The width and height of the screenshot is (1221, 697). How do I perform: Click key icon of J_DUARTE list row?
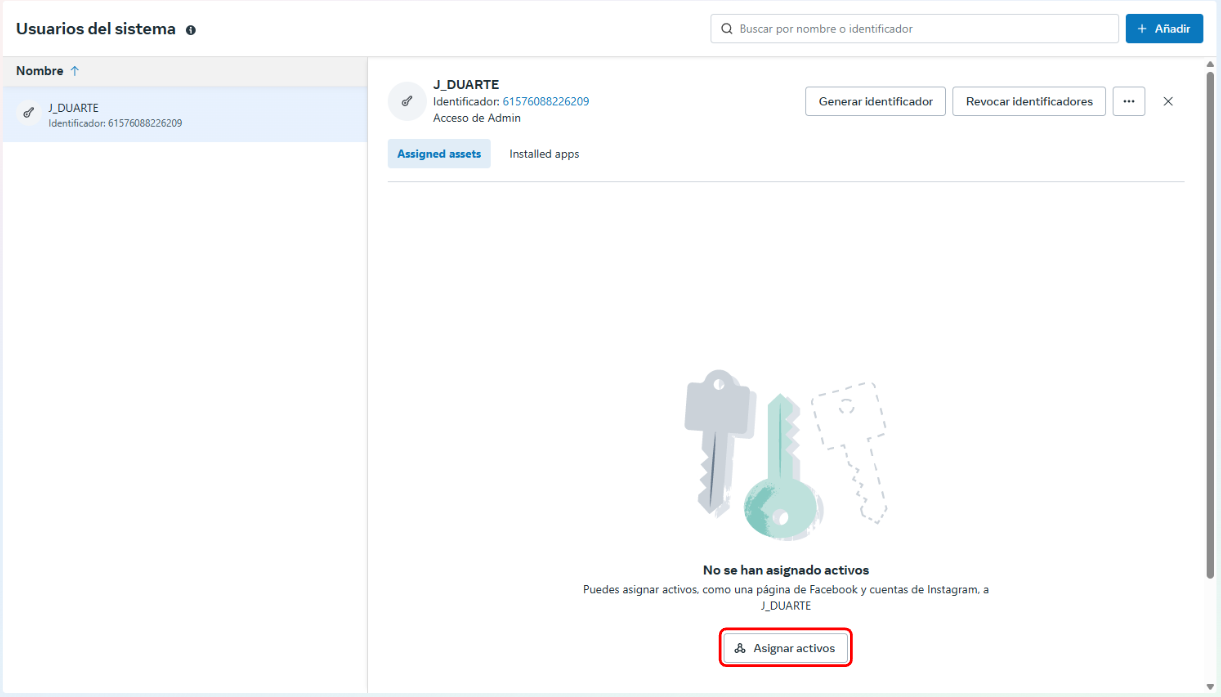28,114
